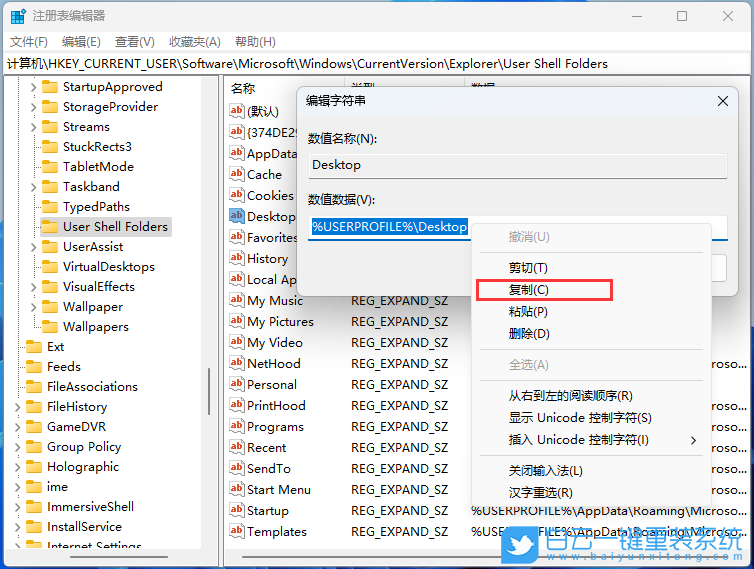Click the Registry Editor icon in title bar
The height and width of the screenshot is (569, 754).
[x=18, y=16]
